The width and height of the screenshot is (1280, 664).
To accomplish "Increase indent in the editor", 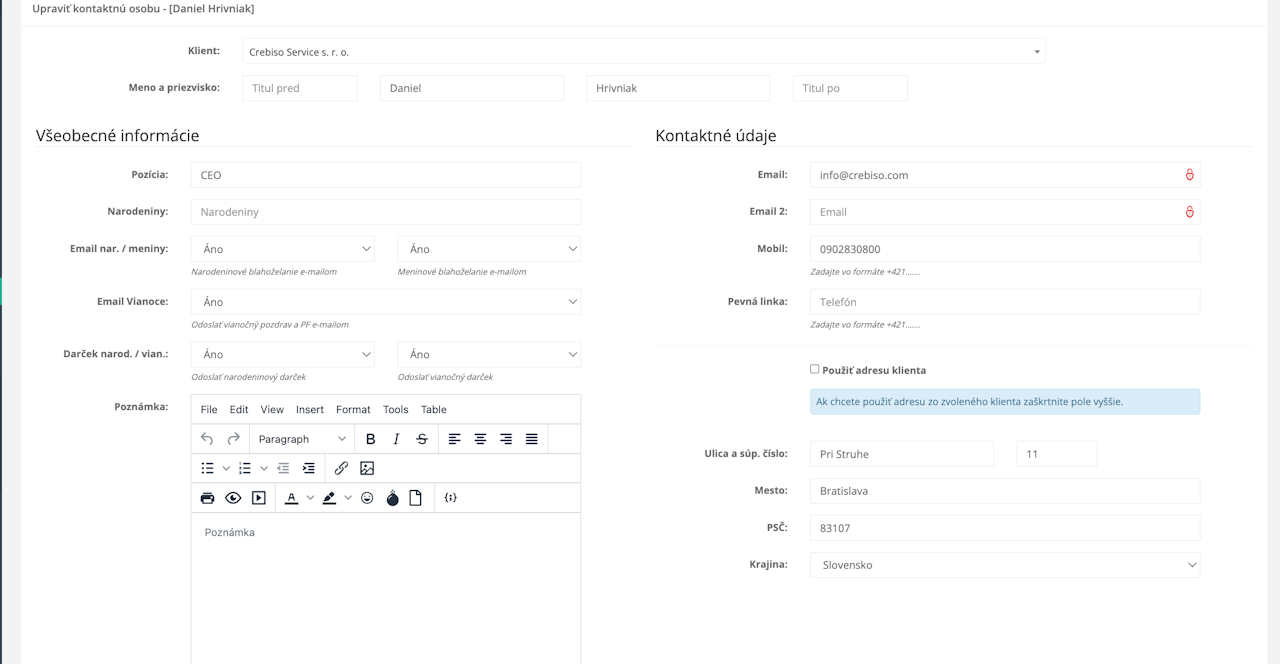I will point(309,468).
